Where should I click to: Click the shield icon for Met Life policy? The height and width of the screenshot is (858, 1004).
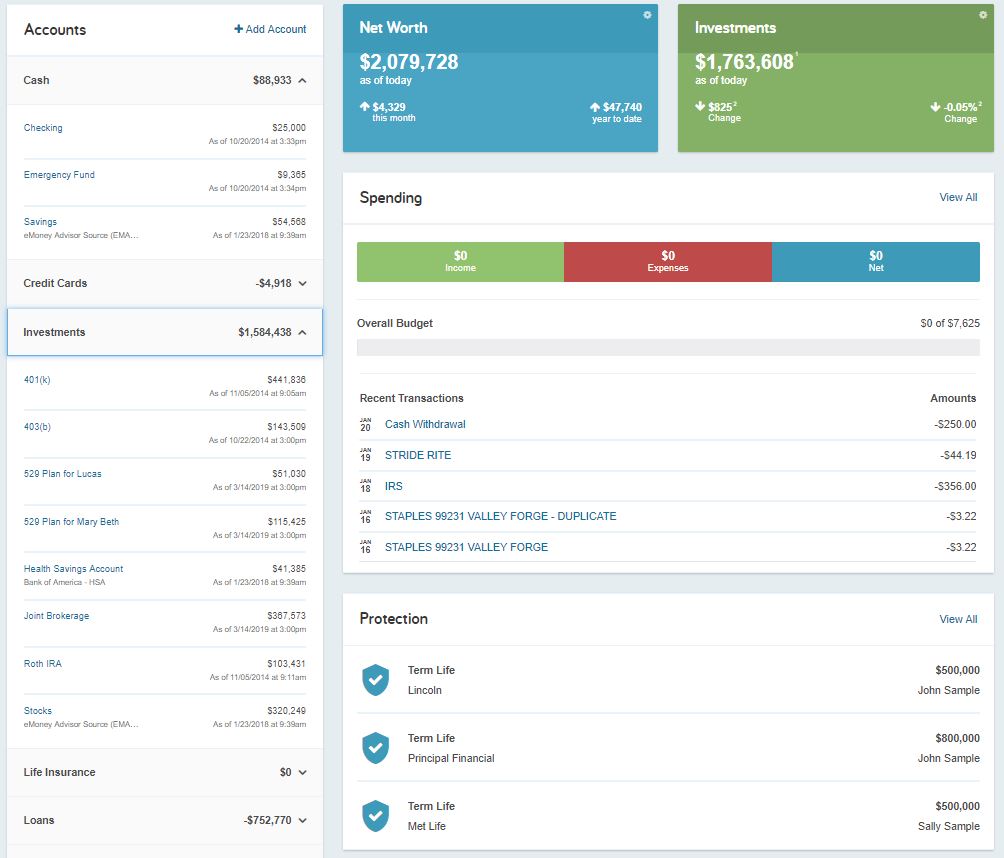click(x=375, y=815)
